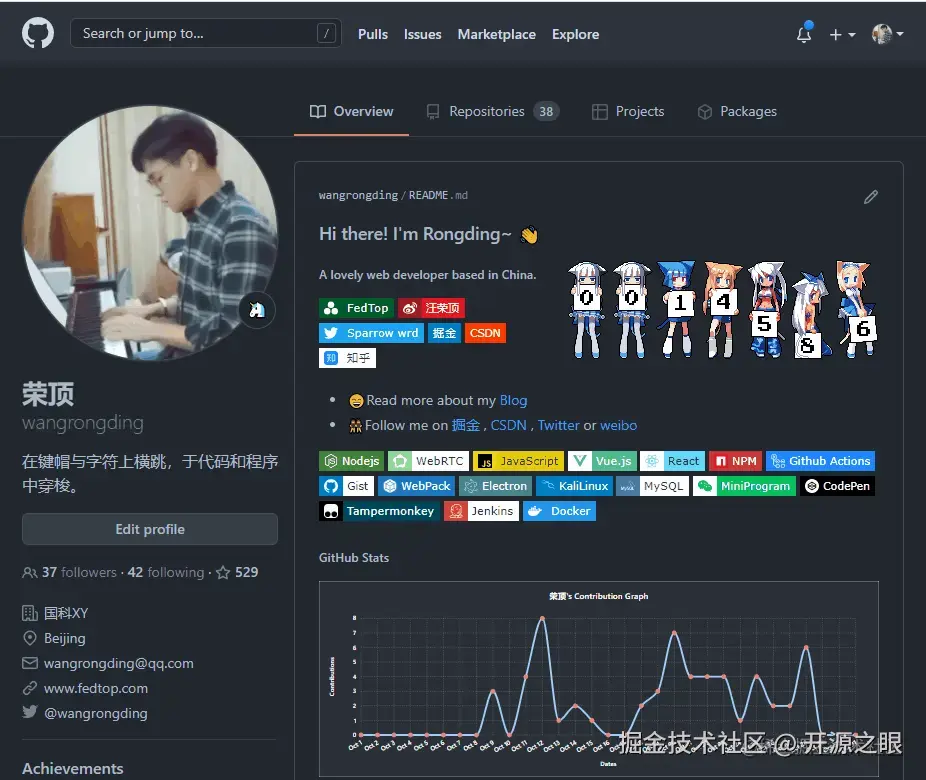Open the CSDN text link in the Follow me line

pyautogui.click(x=508, y=425)
